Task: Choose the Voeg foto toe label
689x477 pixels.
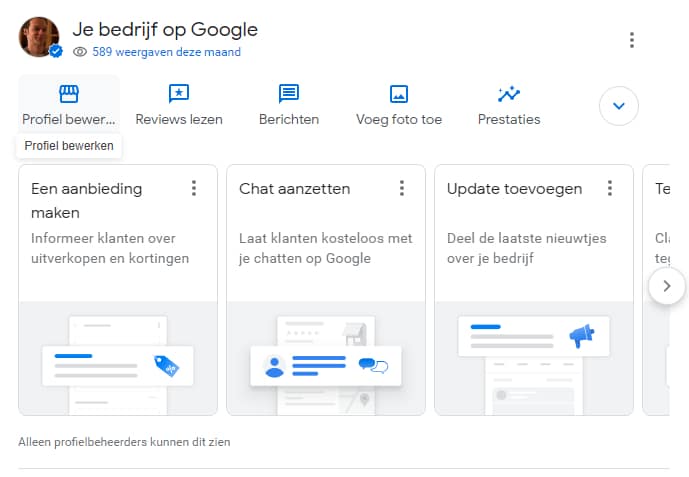Action: pos(399,119)
